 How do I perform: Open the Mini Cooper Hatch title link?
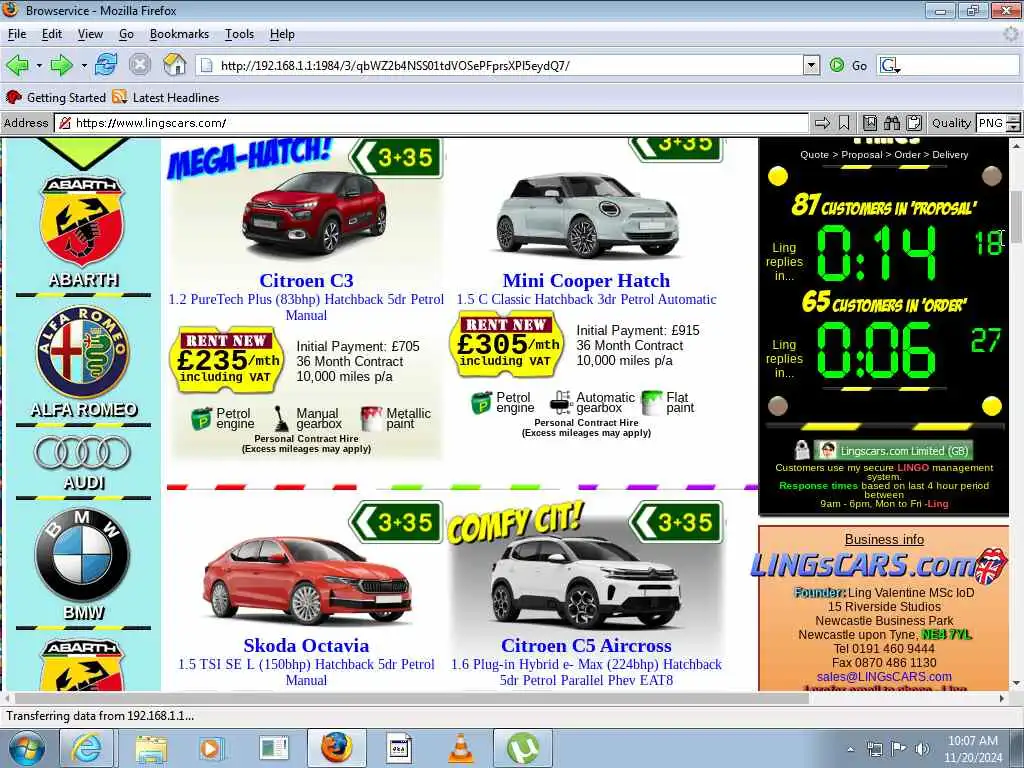(586, 280)
